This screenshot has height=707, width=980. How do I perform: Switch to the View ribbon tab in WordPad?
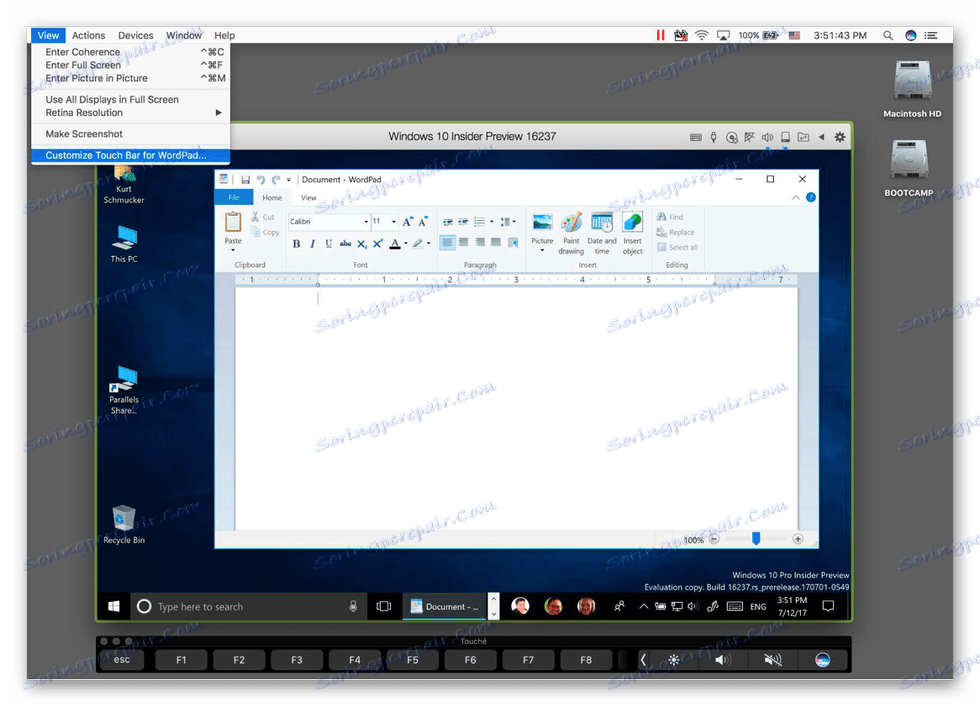(309, 198)
